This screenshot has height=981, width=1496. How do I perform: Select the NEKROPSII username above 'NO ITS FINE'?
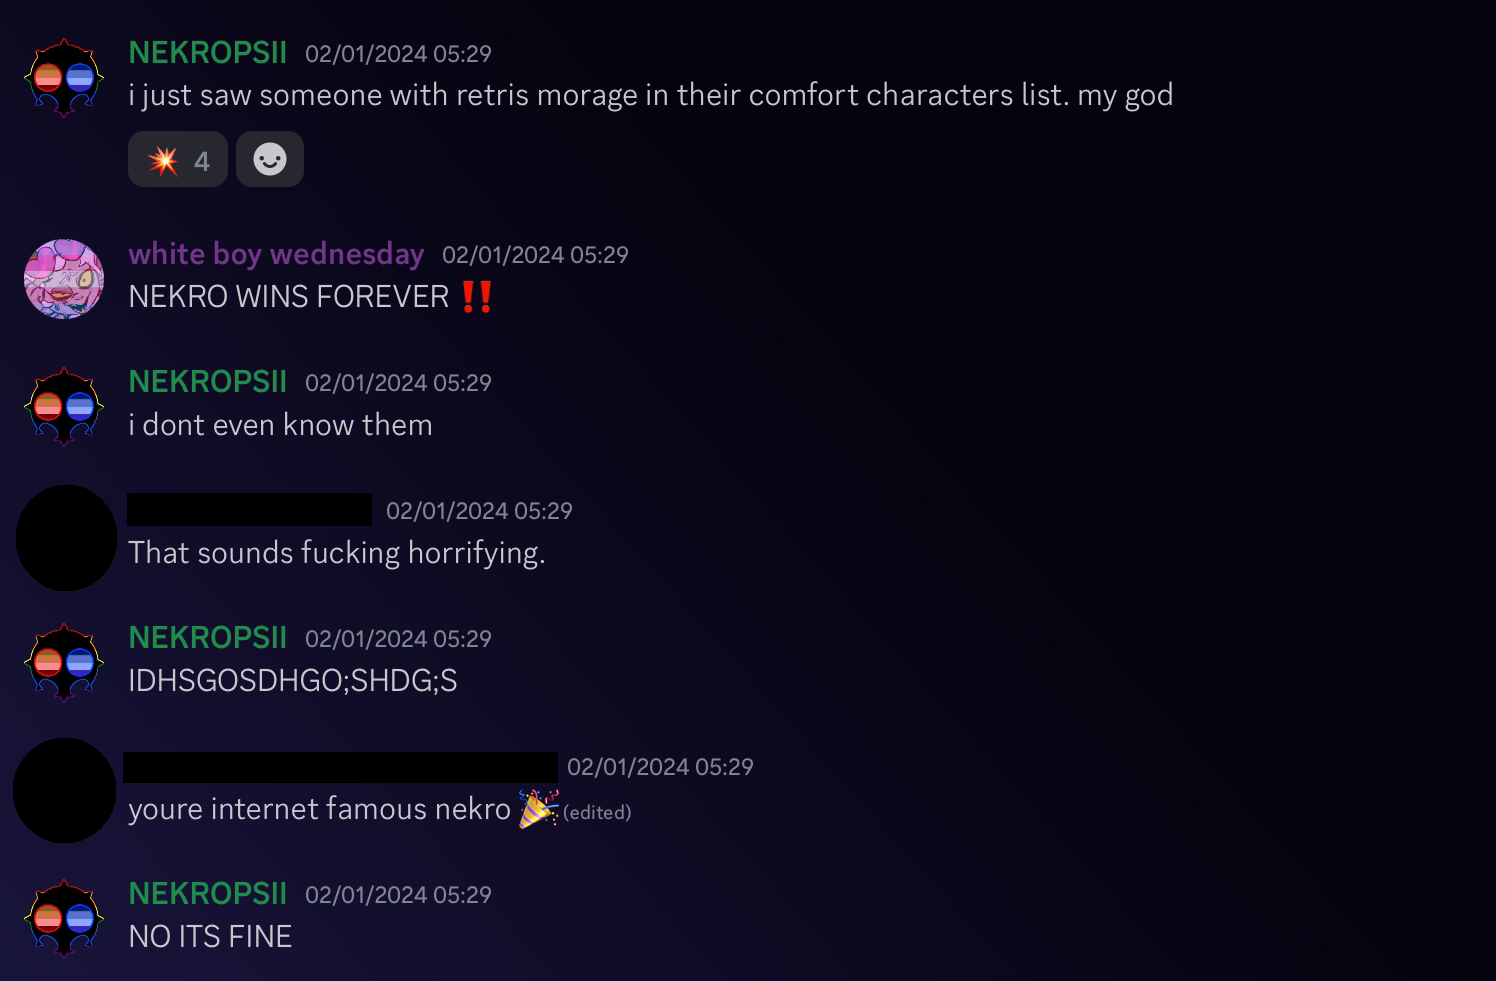coord(208,894)
